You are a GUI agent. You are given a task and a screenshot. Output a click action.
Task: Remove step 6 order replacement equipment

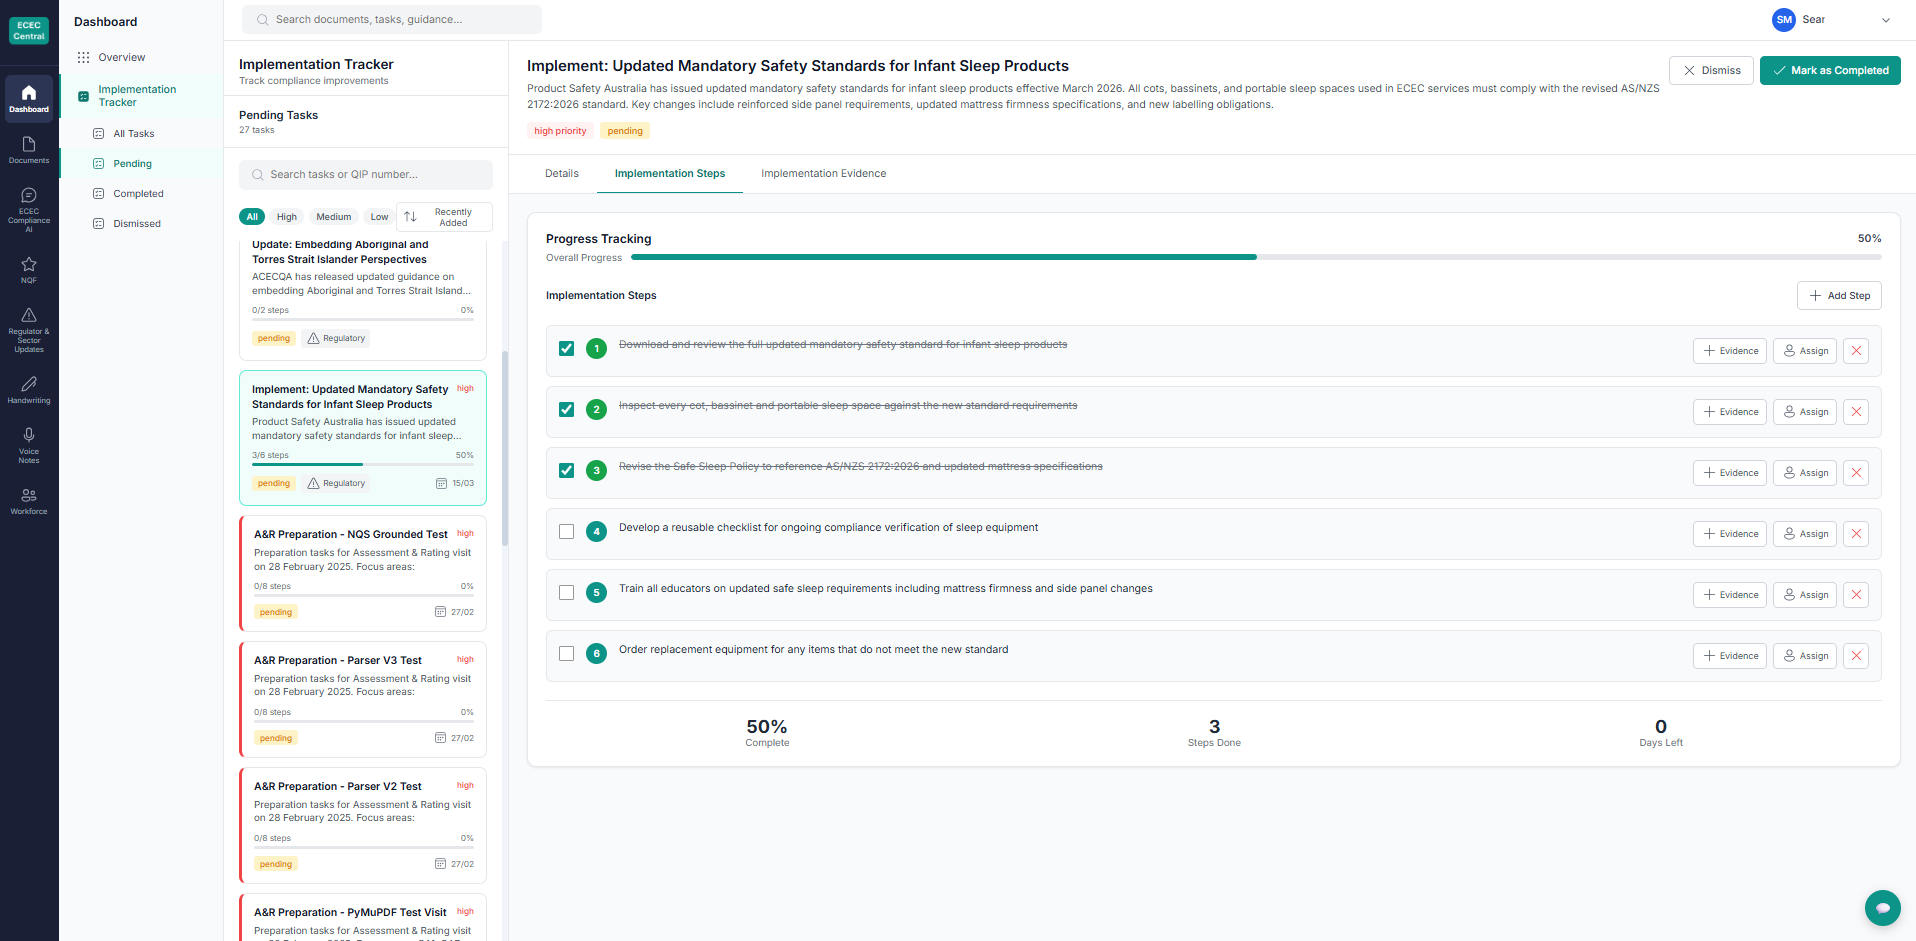click(x=1856, y=656)
